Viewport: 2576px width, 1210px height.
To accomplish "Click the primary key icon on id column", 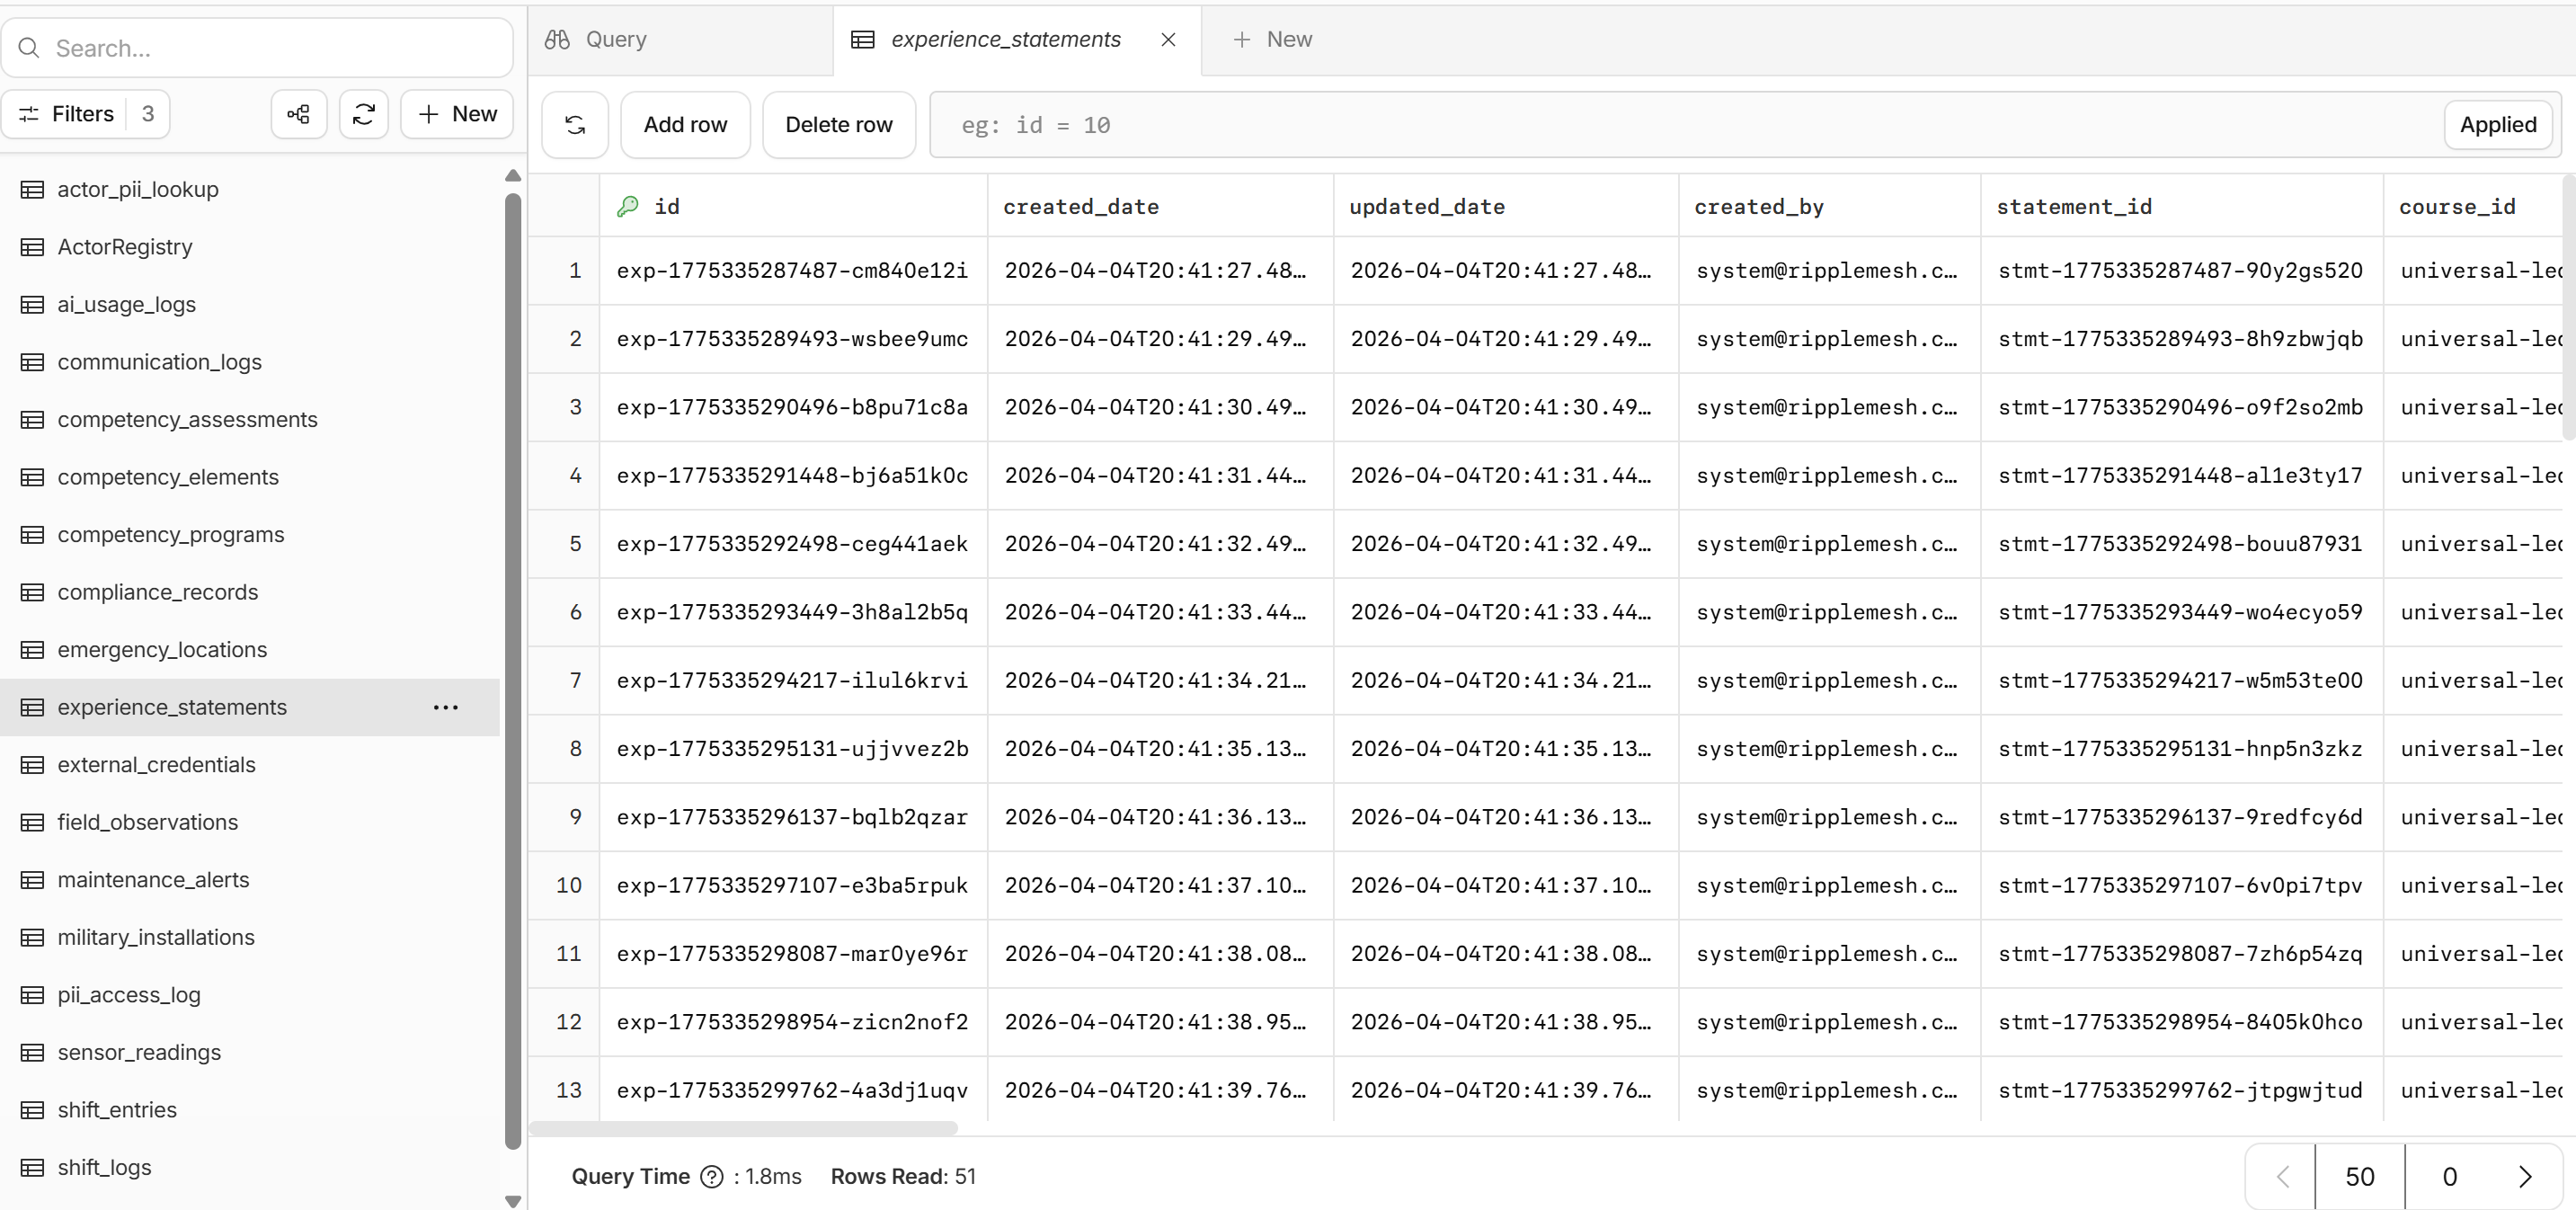I will point(628,206).
